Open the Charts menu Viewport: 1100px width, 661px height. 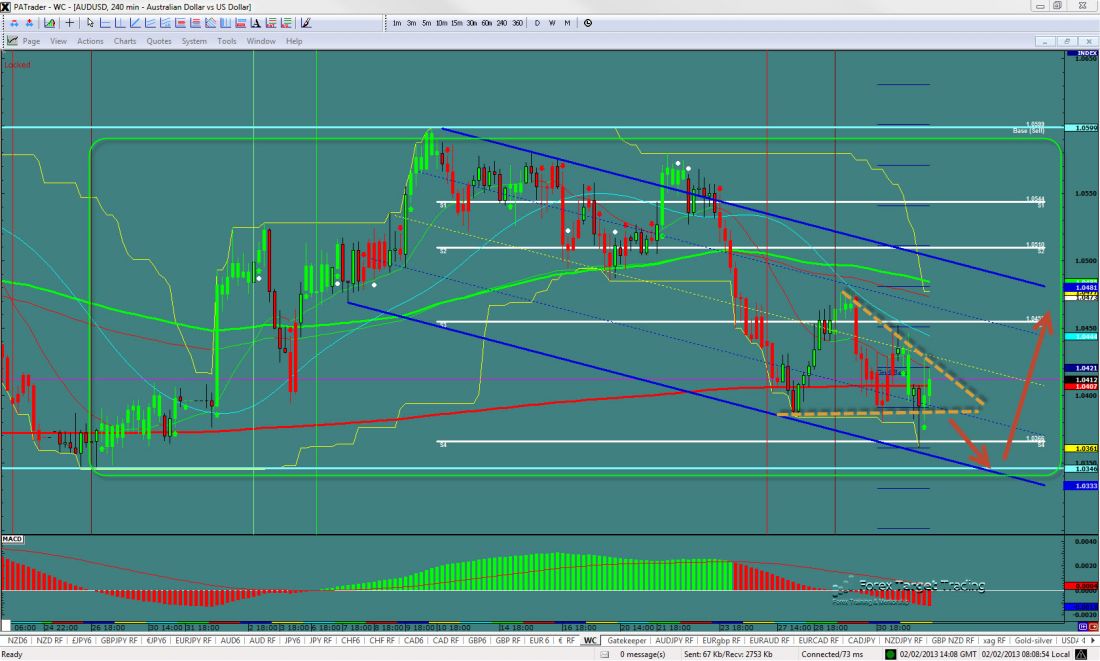click(x=125, y=41)
